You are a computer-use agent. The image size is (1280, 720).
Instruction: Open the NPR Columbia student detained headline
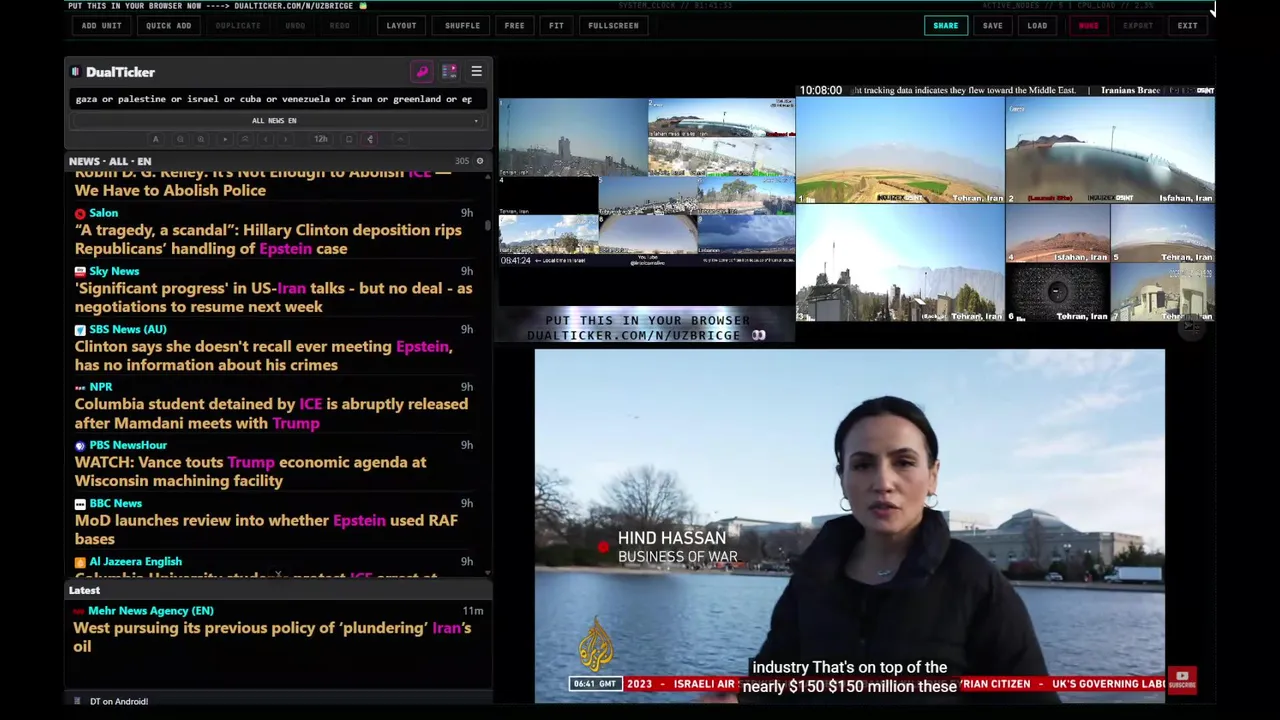coord(271,413)
